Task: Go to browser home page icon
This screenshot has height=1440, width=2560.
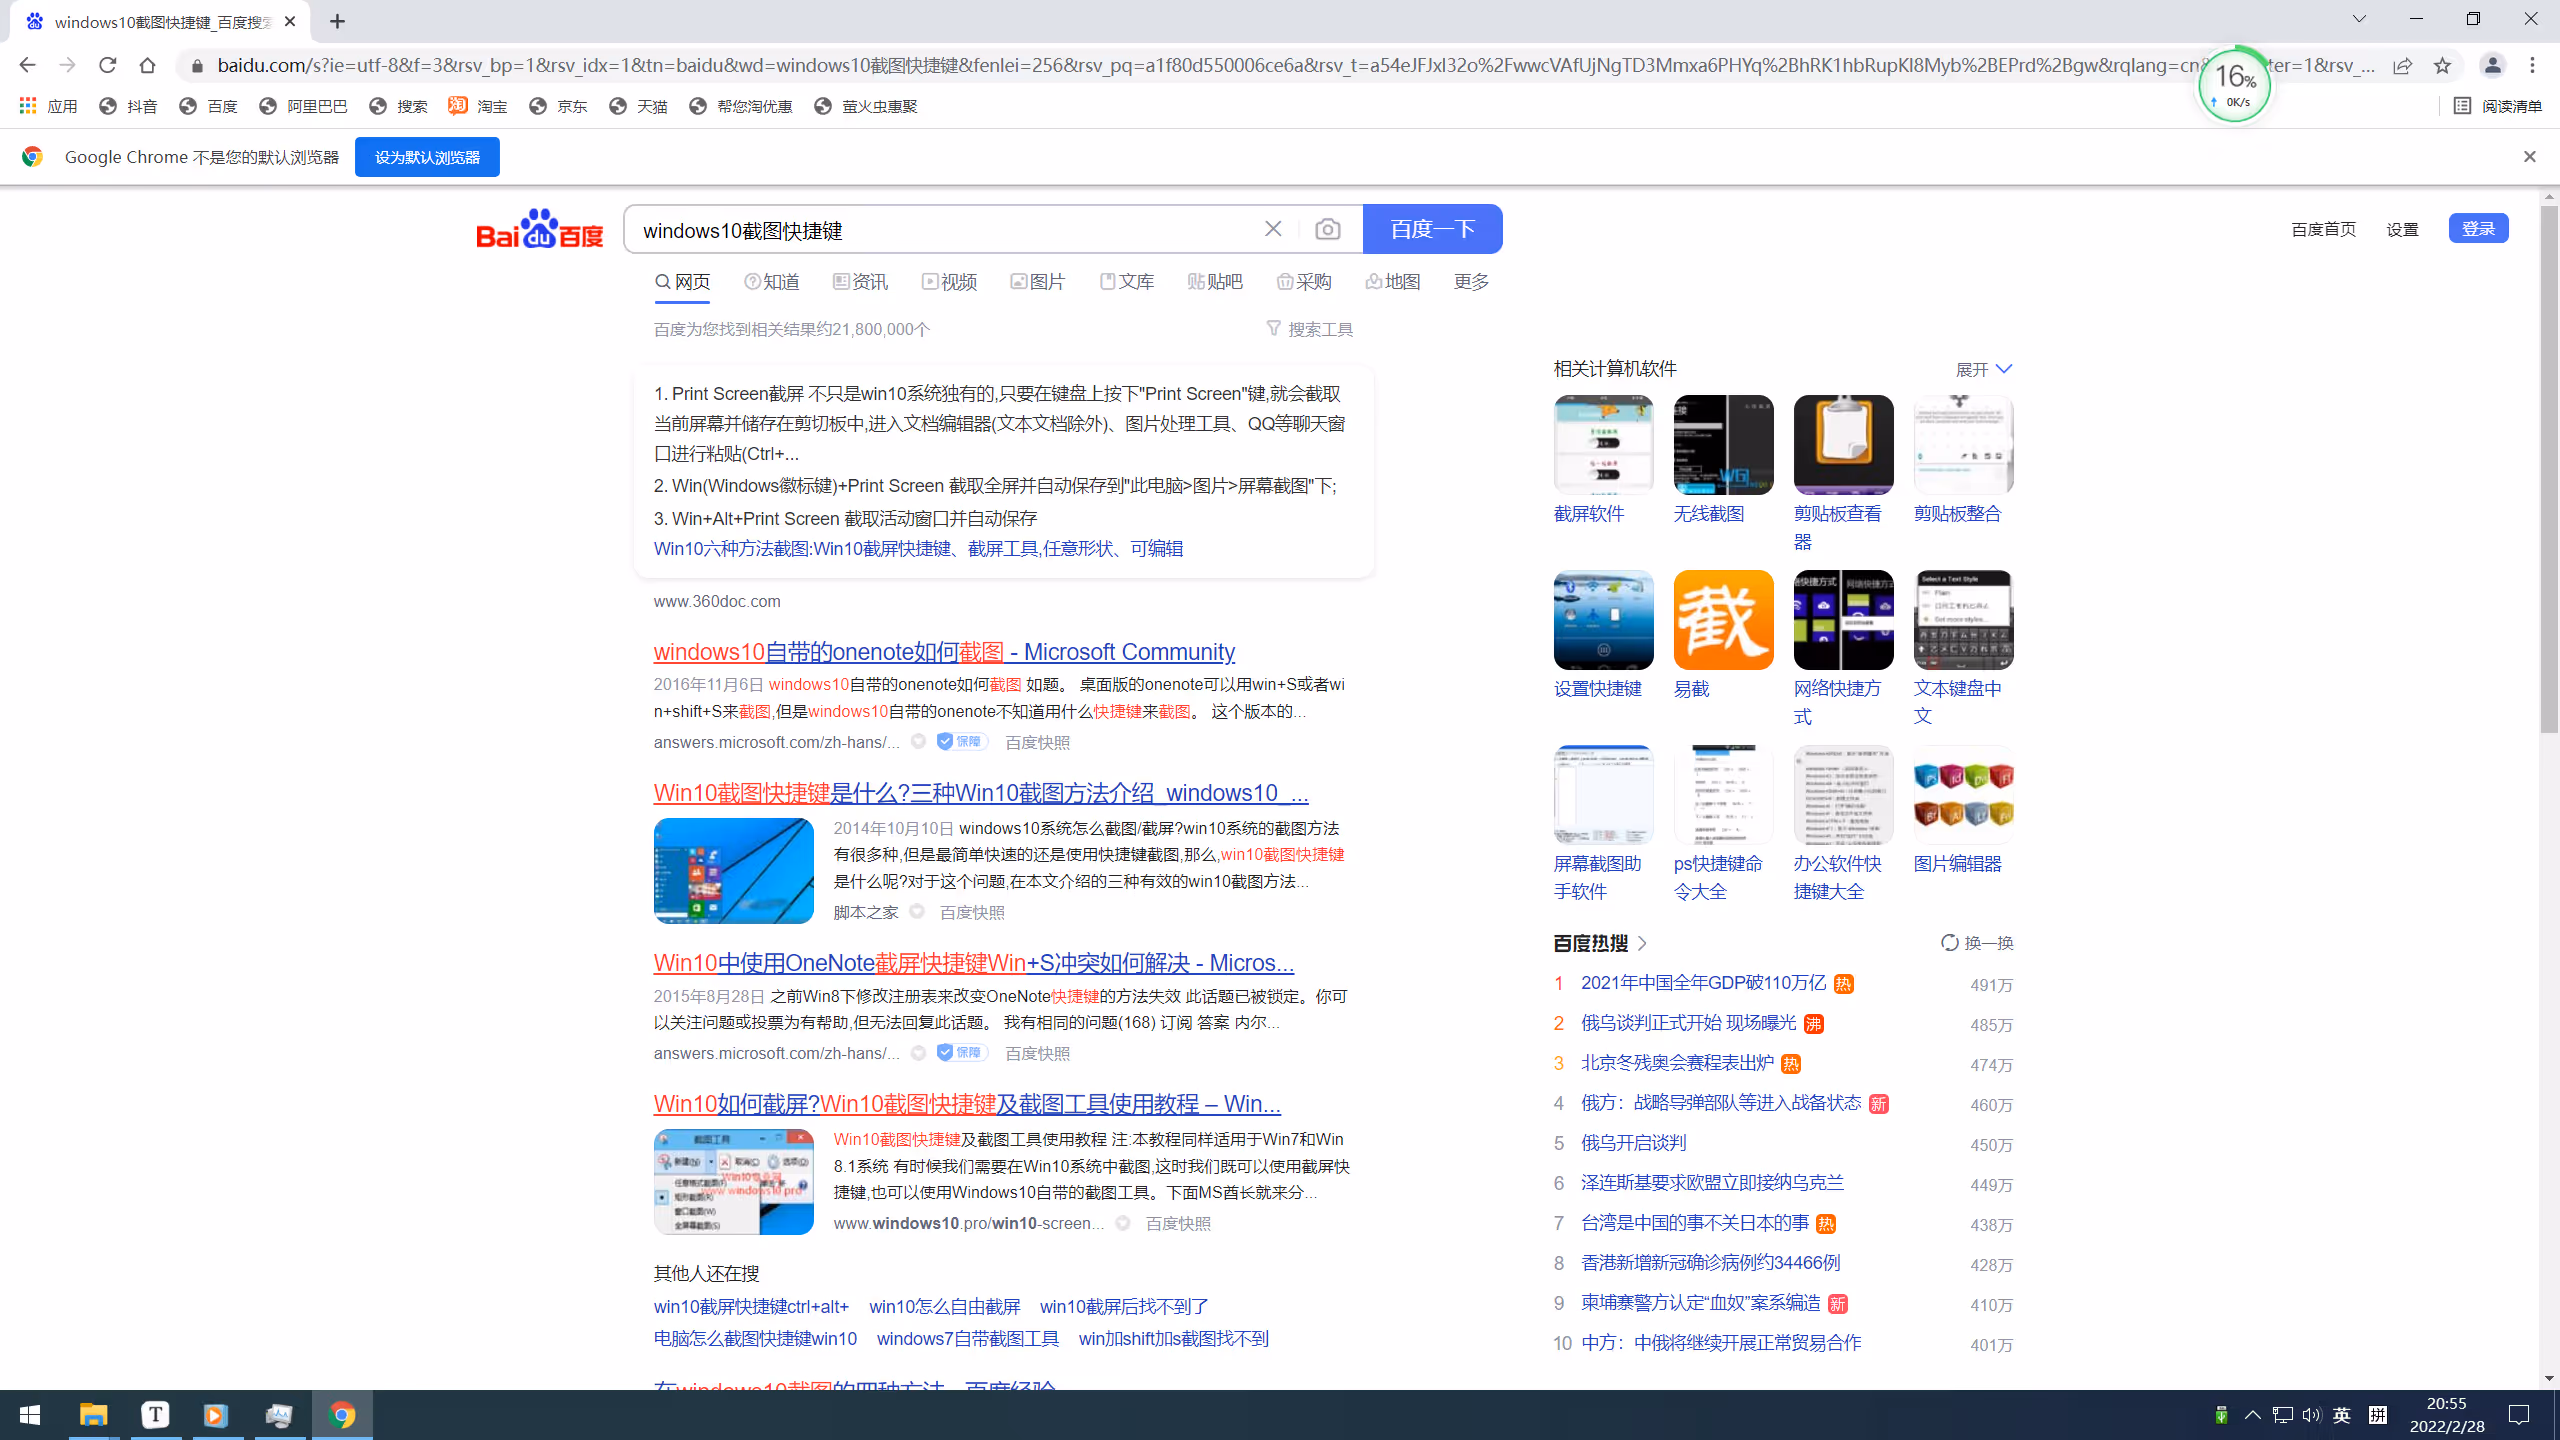Action: [x=148, y=66]
